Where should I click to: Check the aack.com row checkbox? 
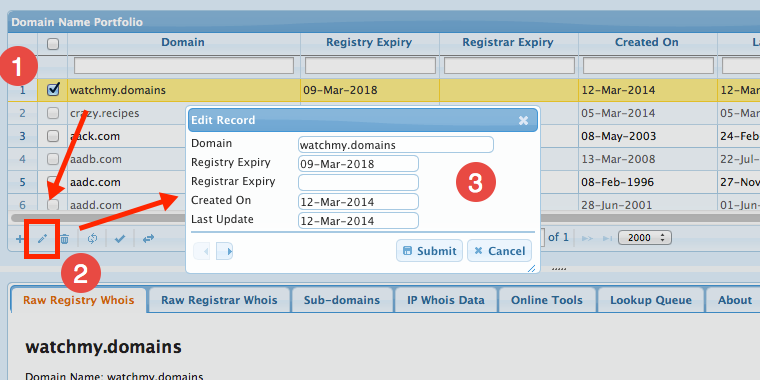point(53,136)
